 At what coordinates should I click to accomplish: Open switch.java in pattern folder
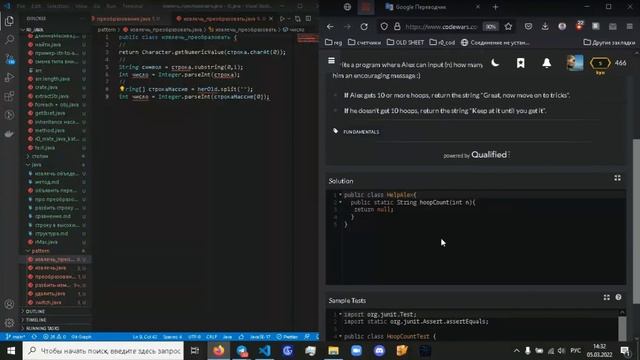point(48,302)
